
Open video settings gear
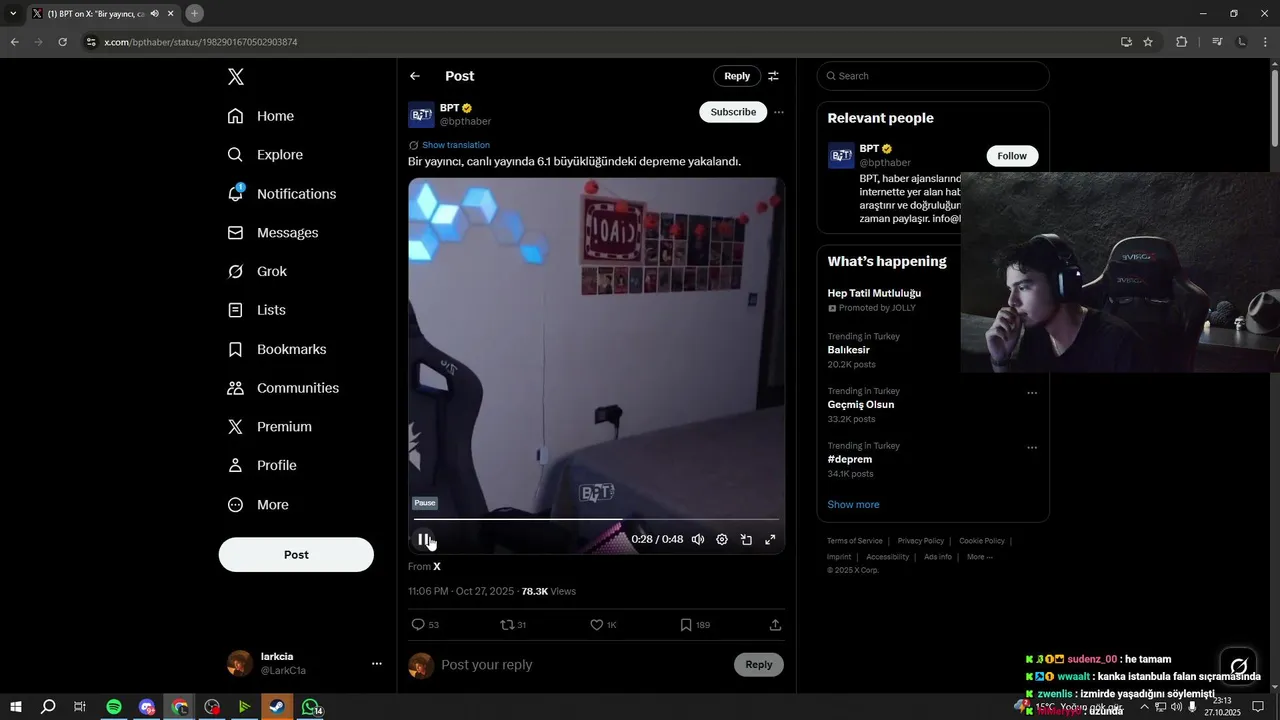coord(722,540)
